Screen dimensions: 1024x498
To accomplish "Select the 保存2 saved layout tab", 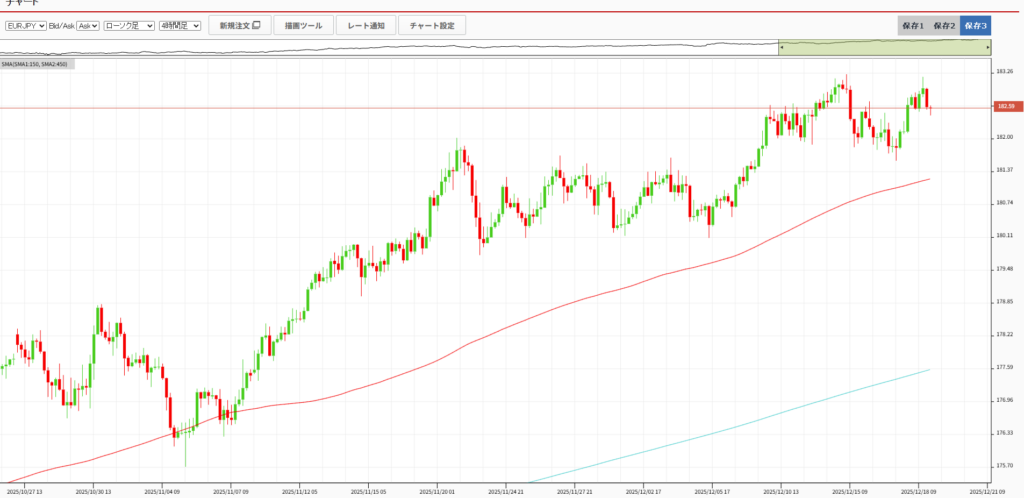I will (x=944, y=25).
